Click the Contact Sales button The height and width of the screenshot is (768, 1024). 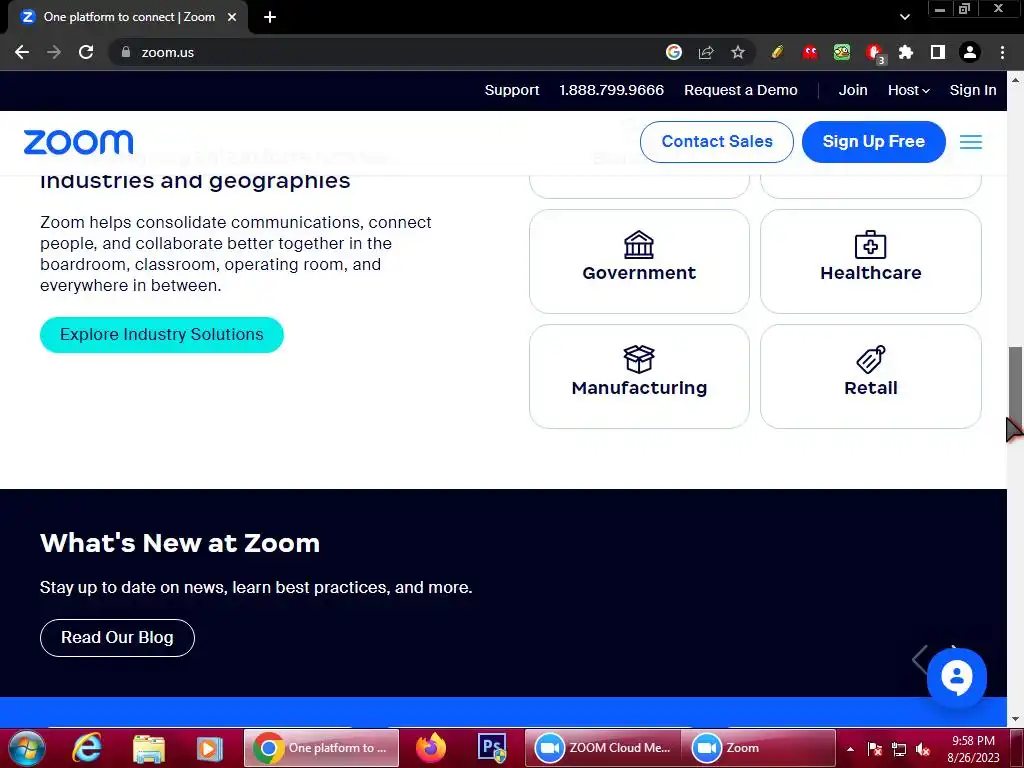(716, 142)
